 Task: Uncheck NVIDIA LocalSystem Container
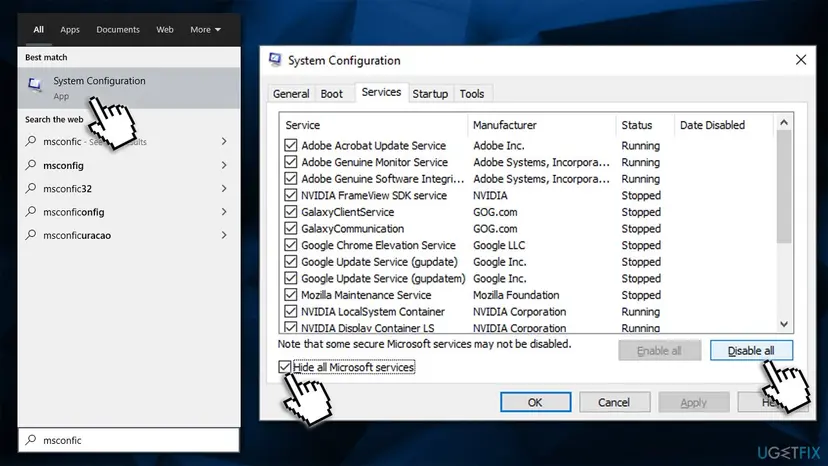coord(290,312)
